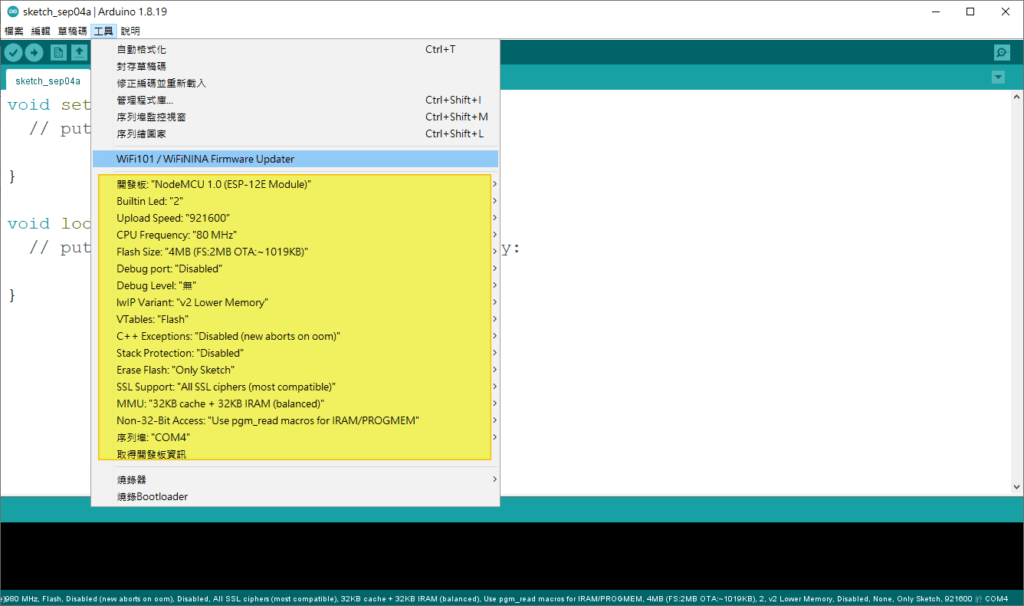Image resolution: width=1024 pixels, height=606 pixels.
Task: Click the New sketch toolbar icon
Action: 59,53
